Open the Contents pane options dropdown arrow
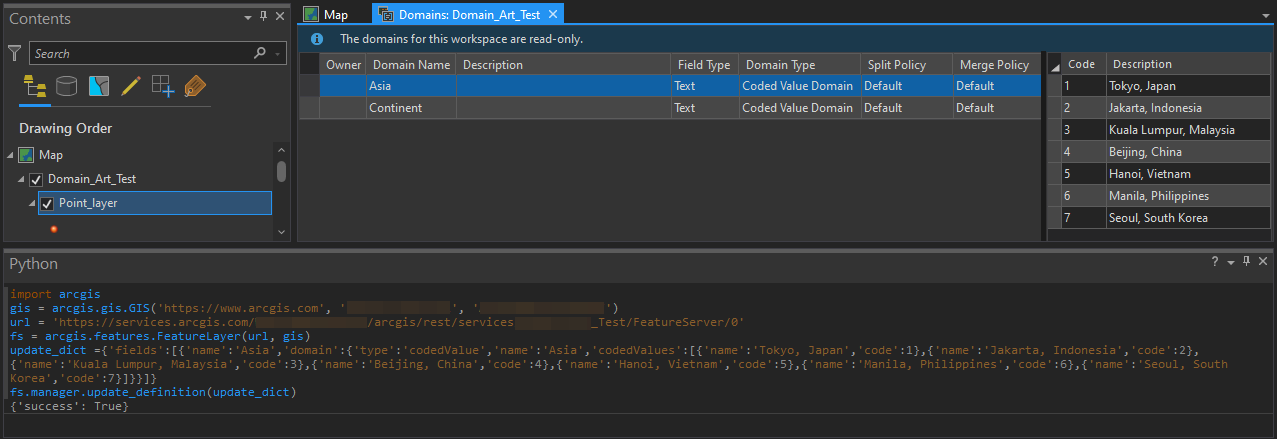The width and height of the screenshot is (1277, 439). [248, 17]
